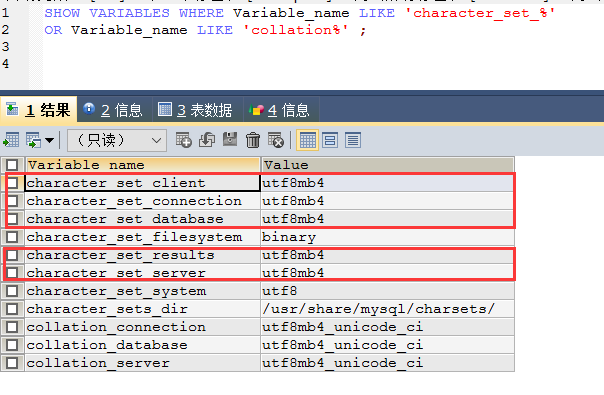The image size is (604, 395).
Task: Click the 'character_set_%' string in the query
Action: (480, 13)
